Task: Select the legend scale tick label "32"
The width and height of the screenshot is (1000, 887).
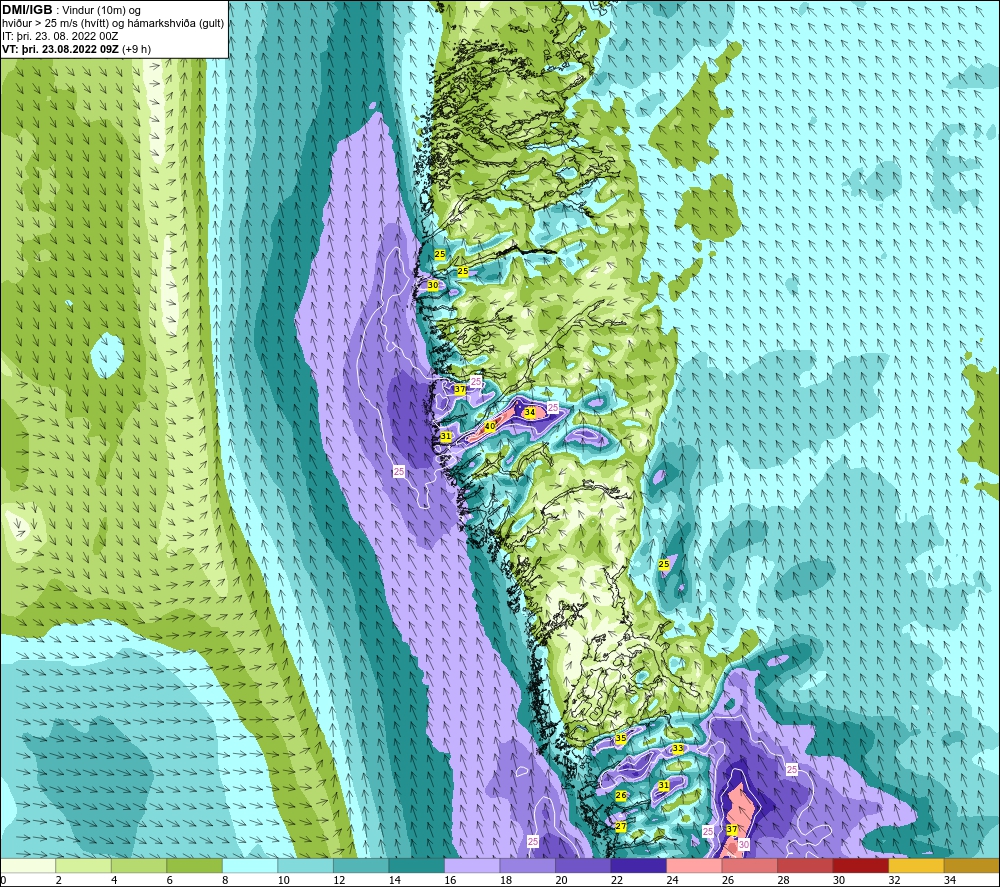Action: (894, 880)
